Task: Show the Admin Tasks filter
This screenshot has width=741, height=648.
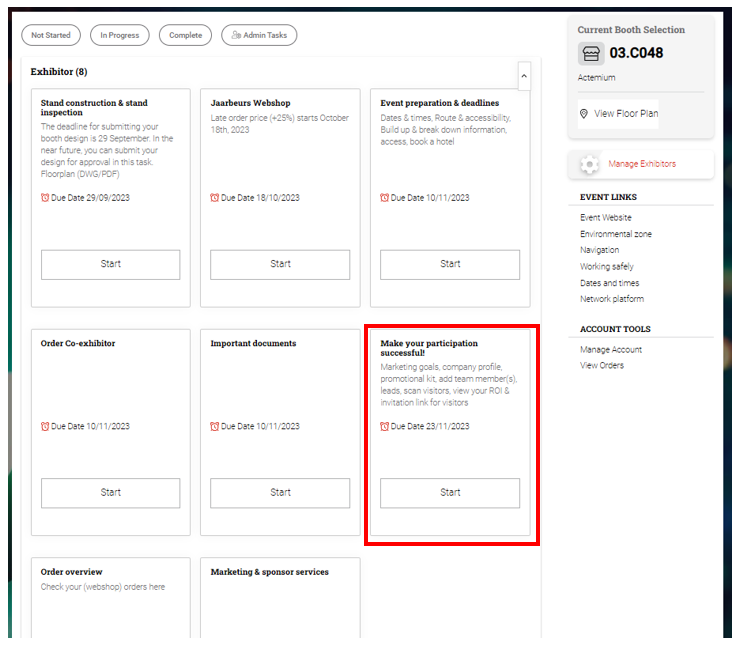Action: 259,35
